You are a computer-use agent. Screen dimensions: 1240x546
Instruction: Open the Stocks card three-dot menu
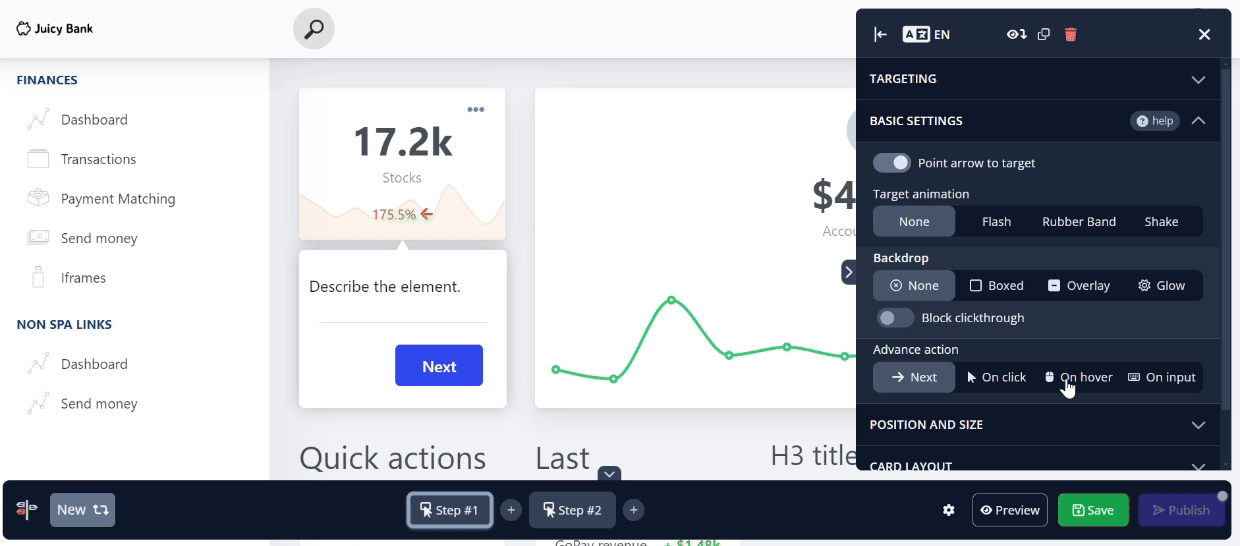(476, 109)
